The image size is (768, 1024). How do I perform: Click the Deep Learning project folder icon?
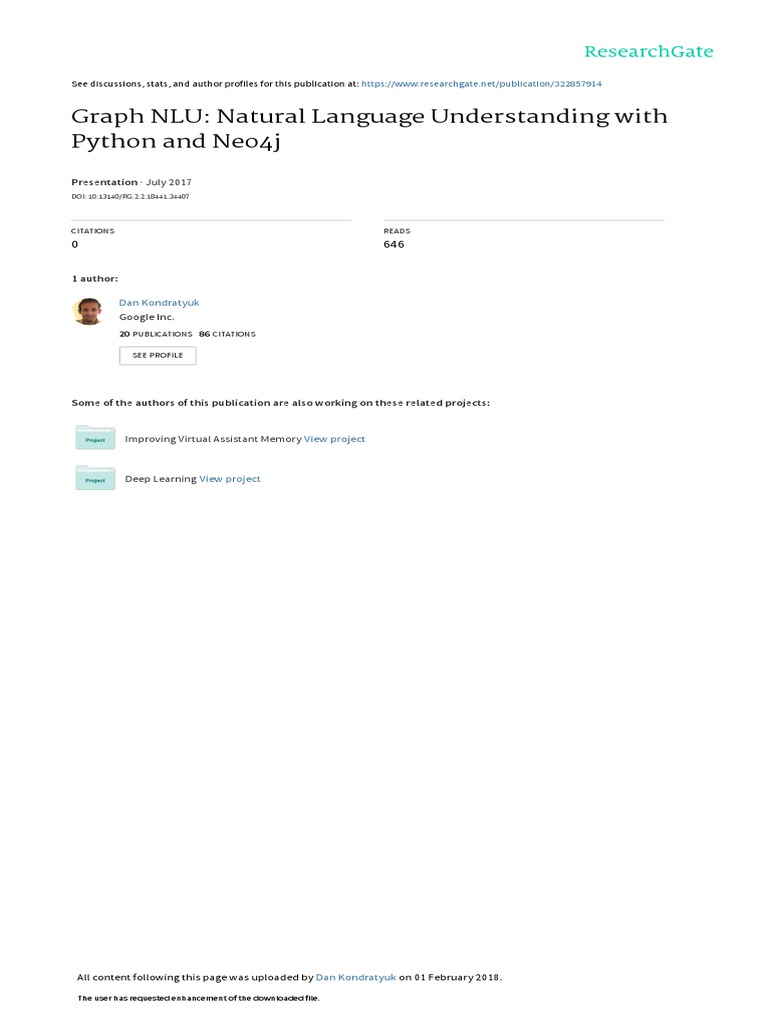(95, 478)
